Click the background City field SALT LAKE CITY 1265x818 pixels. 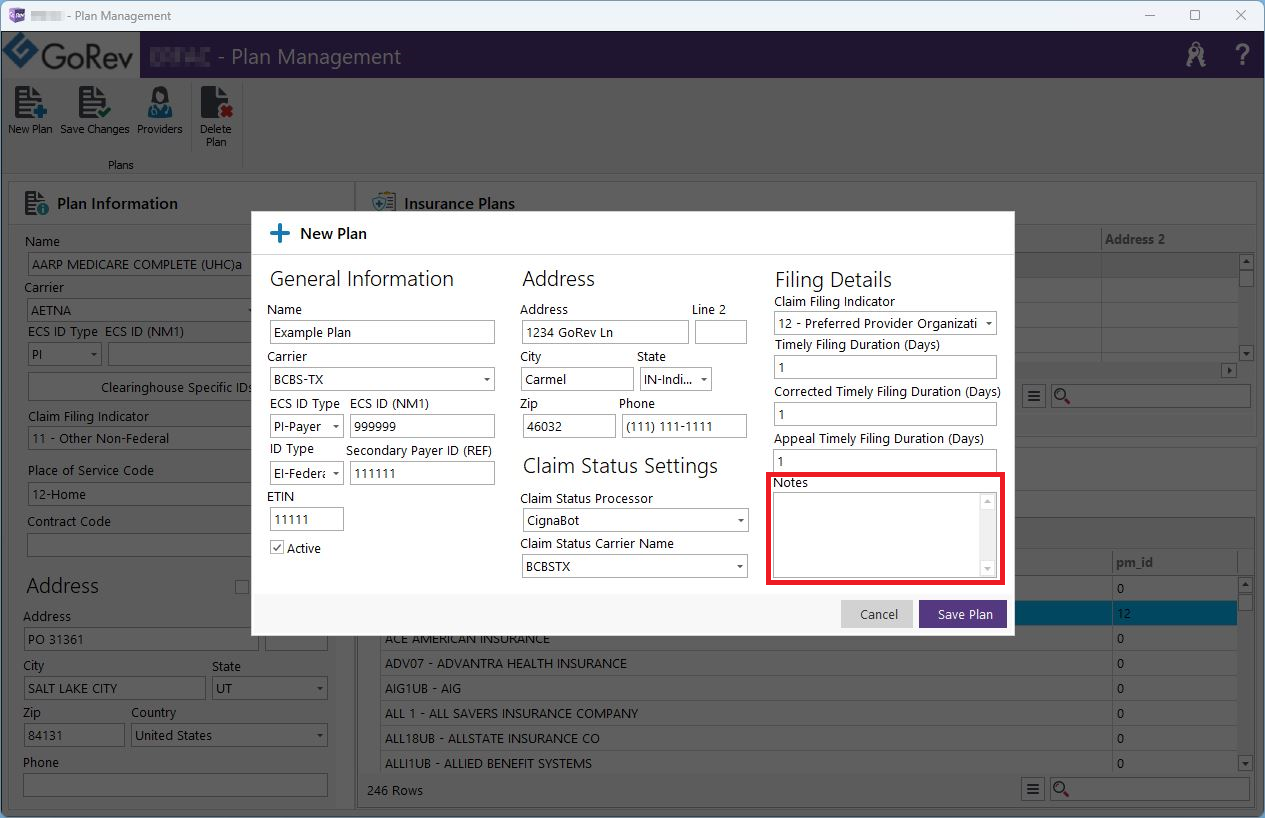coord(115,688)
